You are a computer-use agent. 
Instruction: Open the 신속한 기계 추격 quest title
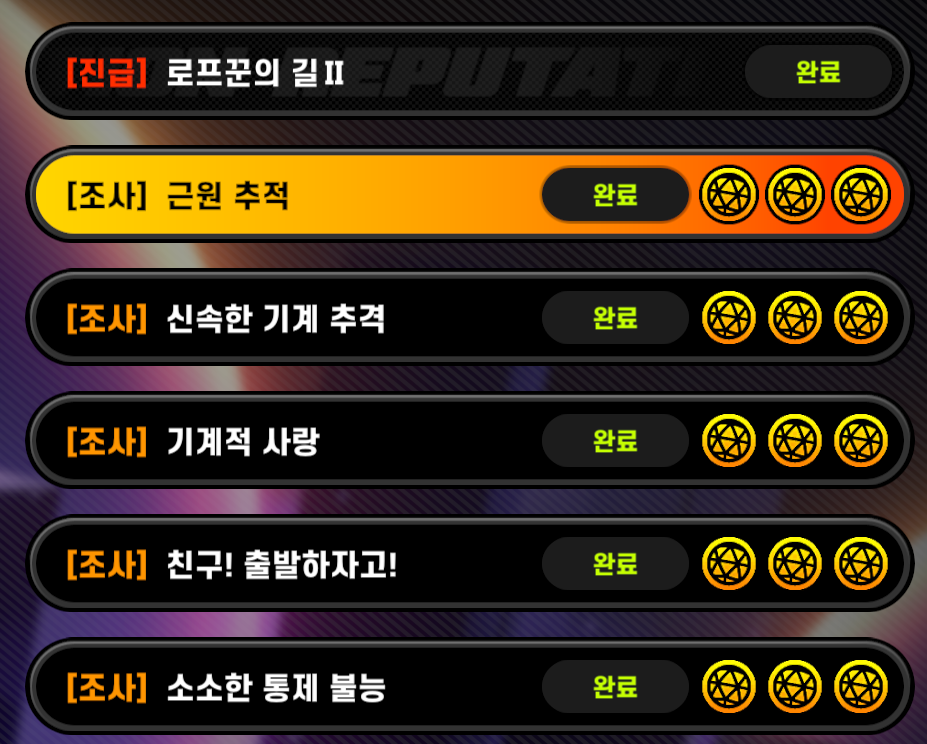(275, 319)
